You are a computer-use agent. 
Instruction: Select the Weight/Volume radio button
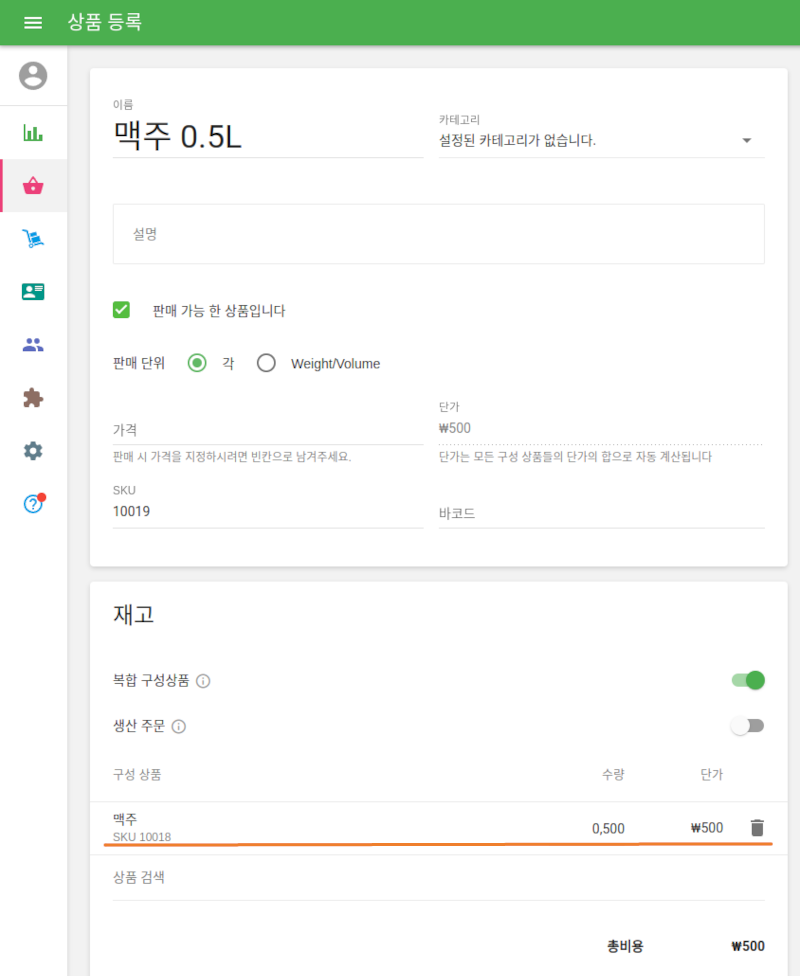click(x=266, y=363)
